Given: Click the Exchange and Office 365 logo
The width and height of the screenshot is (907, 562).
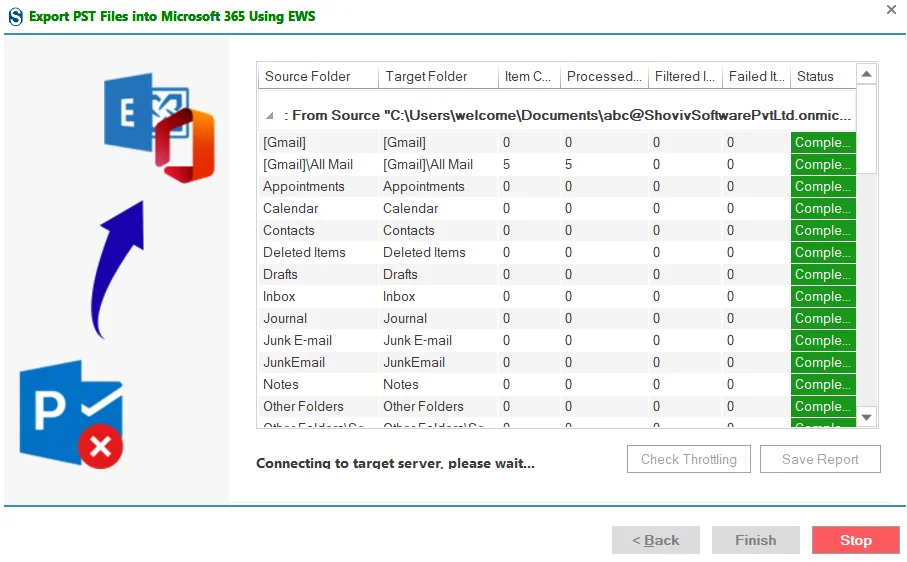Looking at the screenshot, I should click(x=159, y=127).
